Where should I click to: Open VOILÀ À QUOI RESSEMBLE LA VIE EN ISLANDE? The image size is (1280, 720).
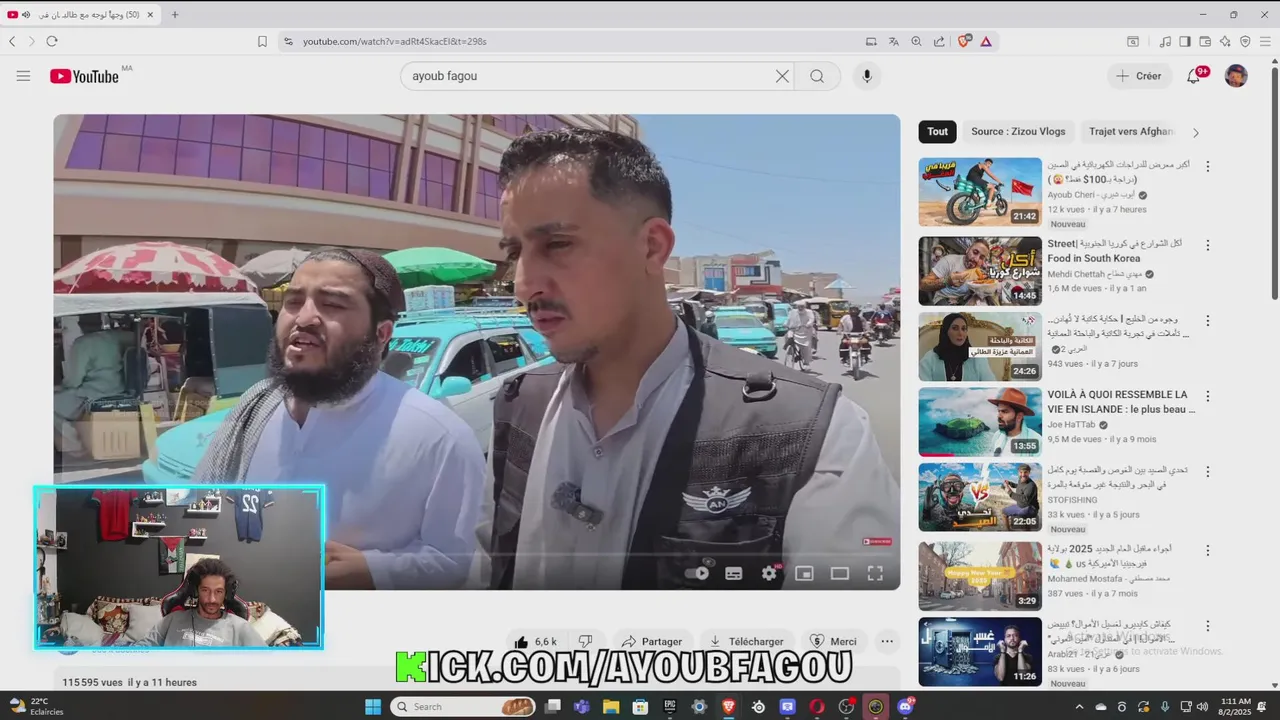(x=1121, y=402)
